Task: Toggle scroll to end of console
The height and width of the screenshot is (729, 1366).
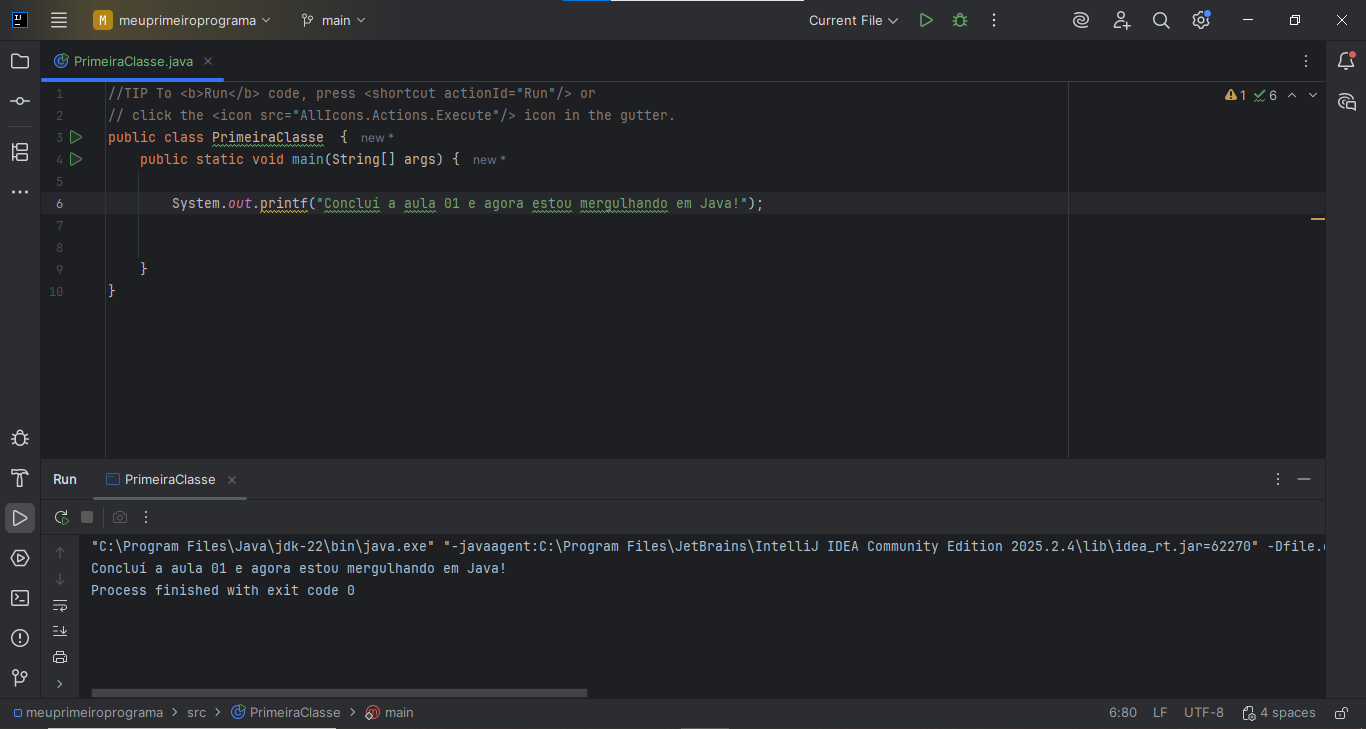Action: (60, 631)
